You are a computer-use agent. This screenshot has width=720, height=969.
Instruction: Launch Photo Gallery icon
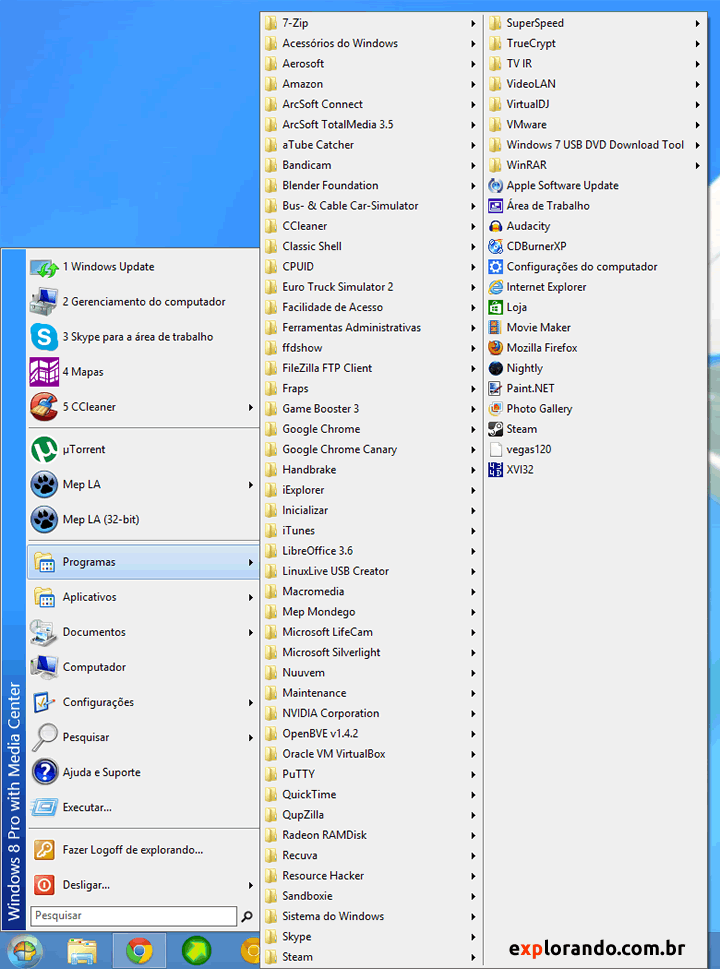(x=496, y=409)
